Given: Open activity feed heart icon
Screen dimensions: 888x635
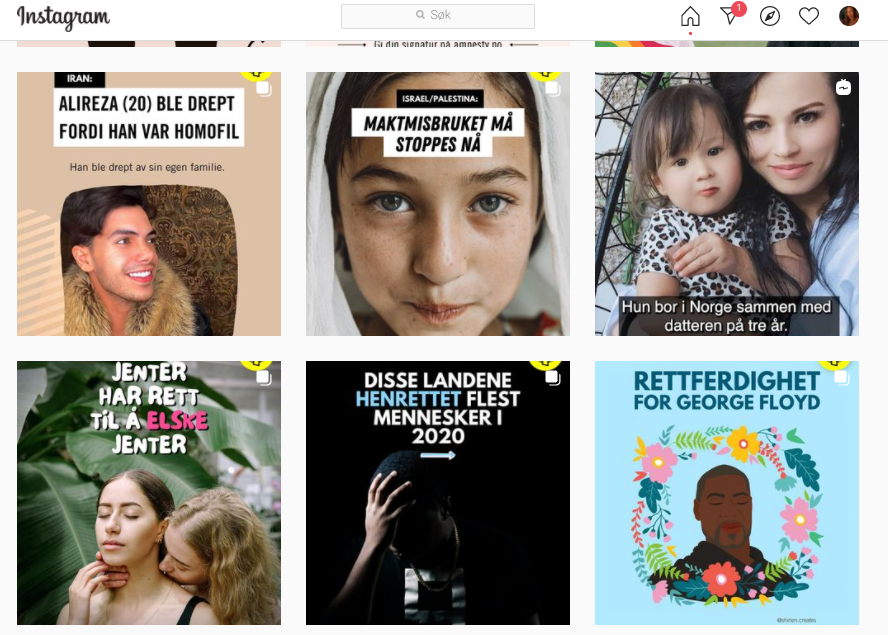Looking at the screenshot, I should click(809, 16).
